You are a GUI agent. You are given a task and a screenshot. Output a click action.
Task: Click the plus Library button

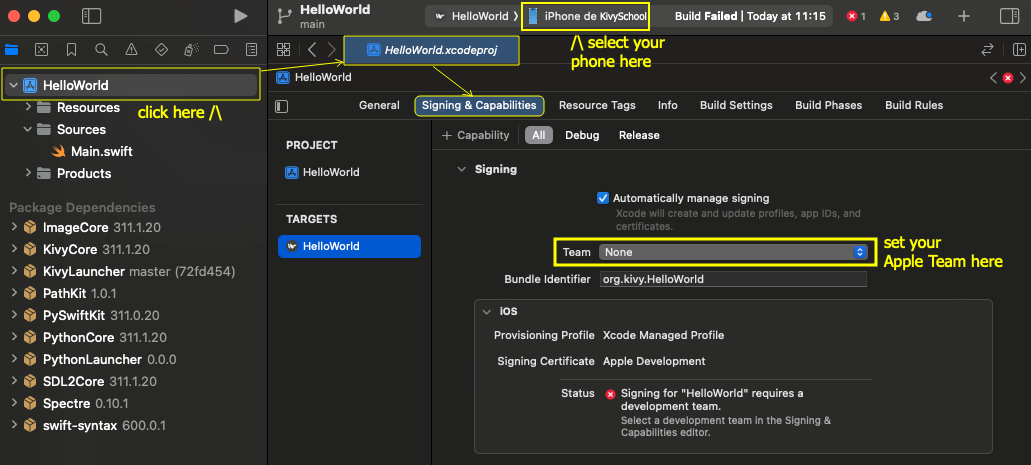point(964,16)
